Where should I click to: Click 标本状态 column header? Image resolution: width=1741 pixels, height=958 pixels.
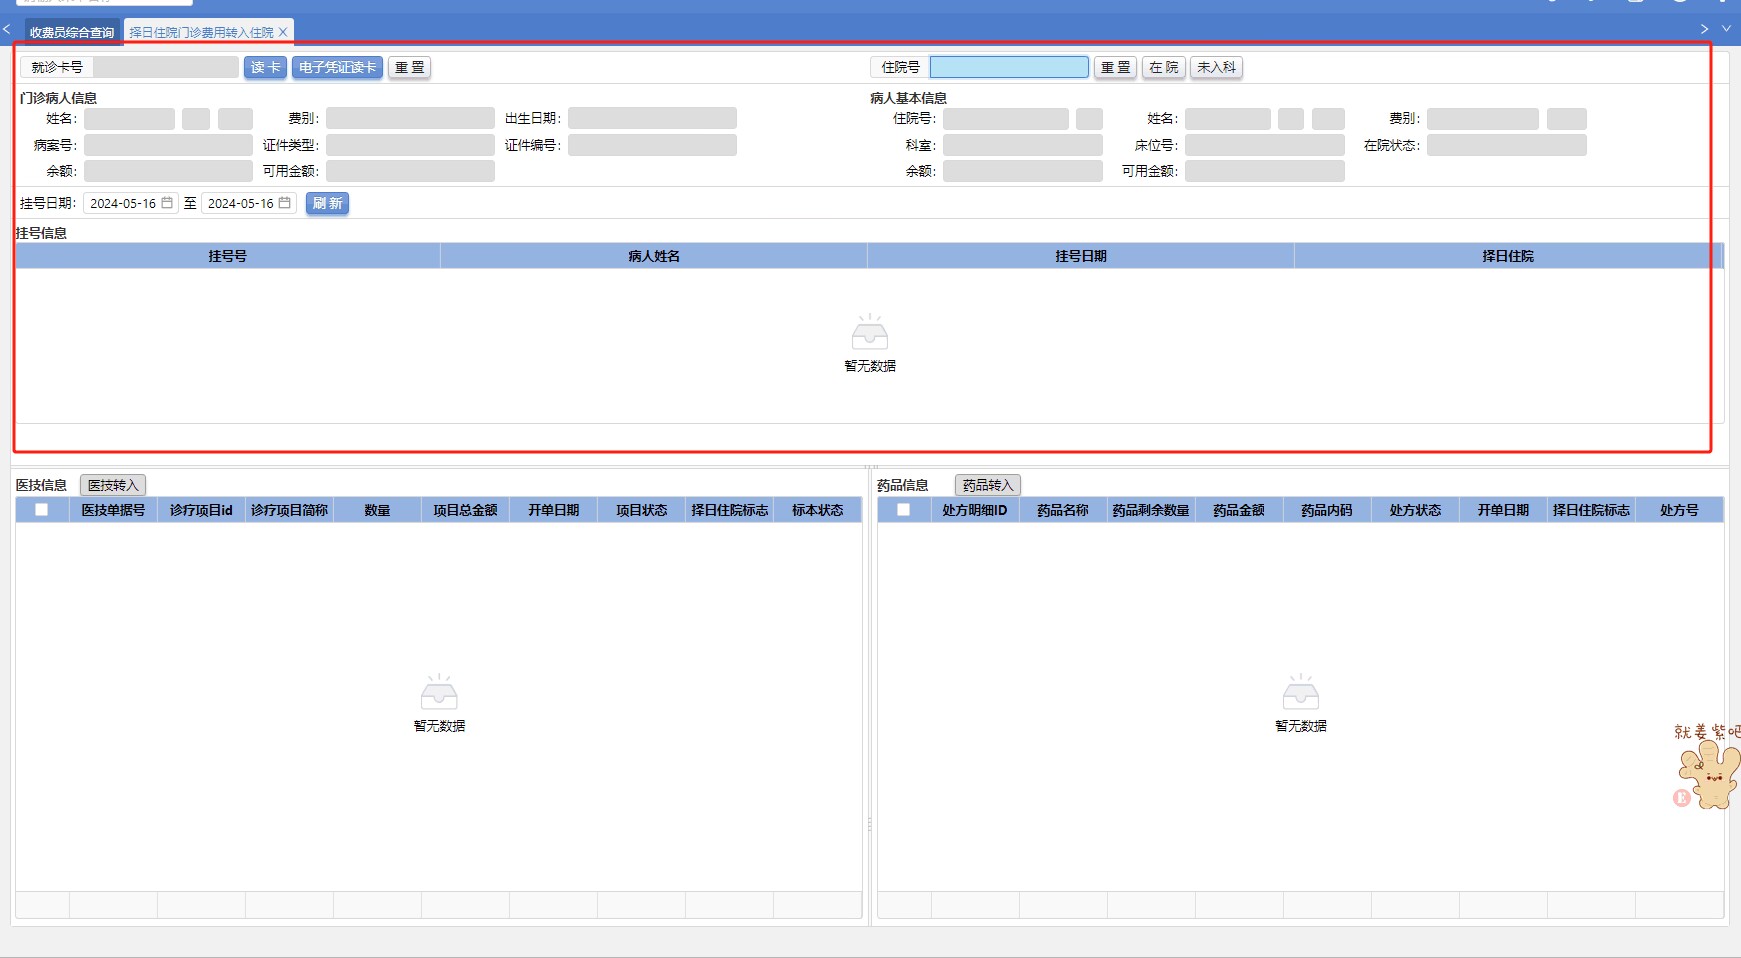point(817,510)
